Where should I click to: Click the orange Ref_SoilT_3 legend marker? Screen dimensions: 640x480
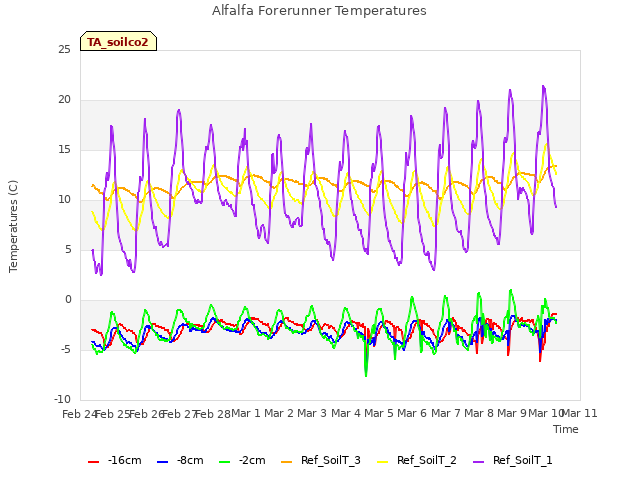click(287, 462)
